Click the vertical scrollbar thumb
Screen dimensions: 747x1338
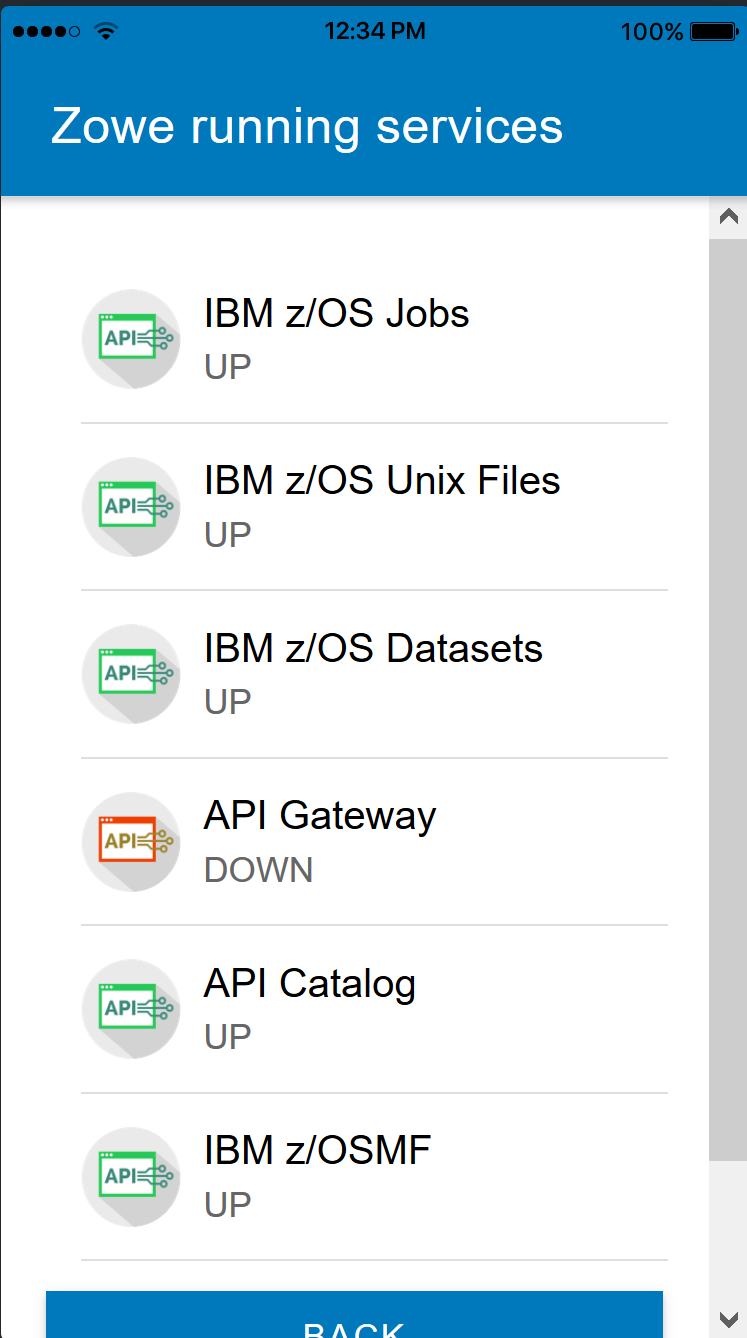tap(728, 700)
